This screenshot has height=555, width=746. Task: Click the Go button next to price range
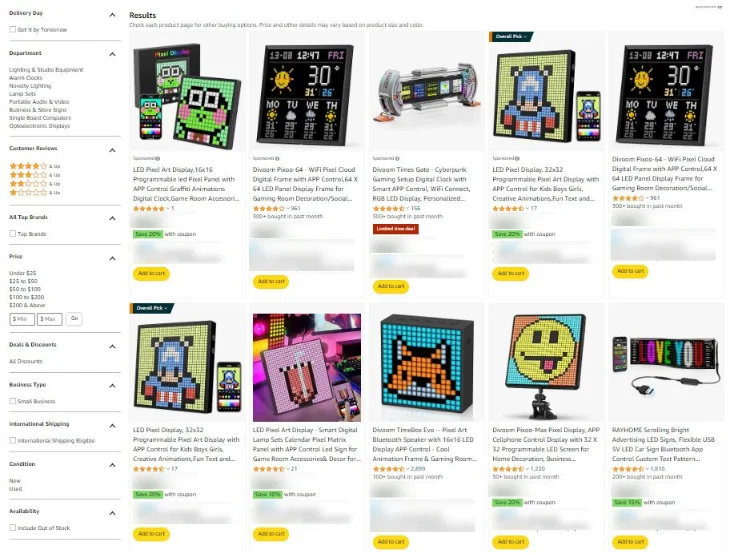point(74,319)
